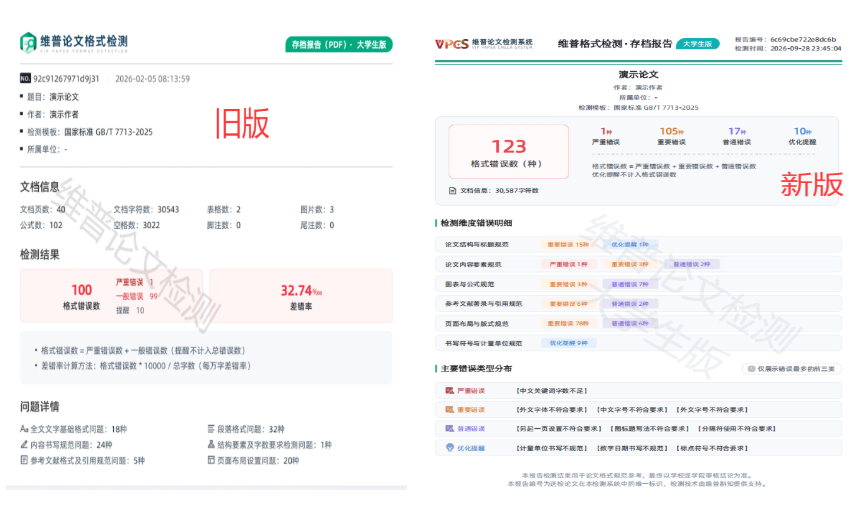Click the 【计量单位书写不规范】 error type
857x511 pixels.
point(551,448)
